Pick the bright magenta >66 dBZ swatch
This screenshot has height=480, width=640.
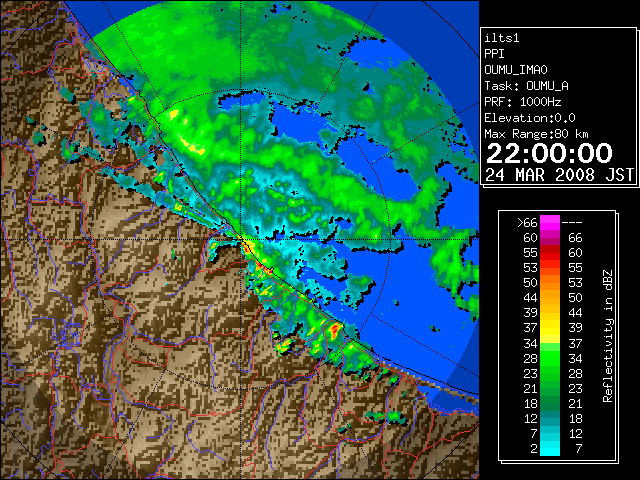(550, 222)
